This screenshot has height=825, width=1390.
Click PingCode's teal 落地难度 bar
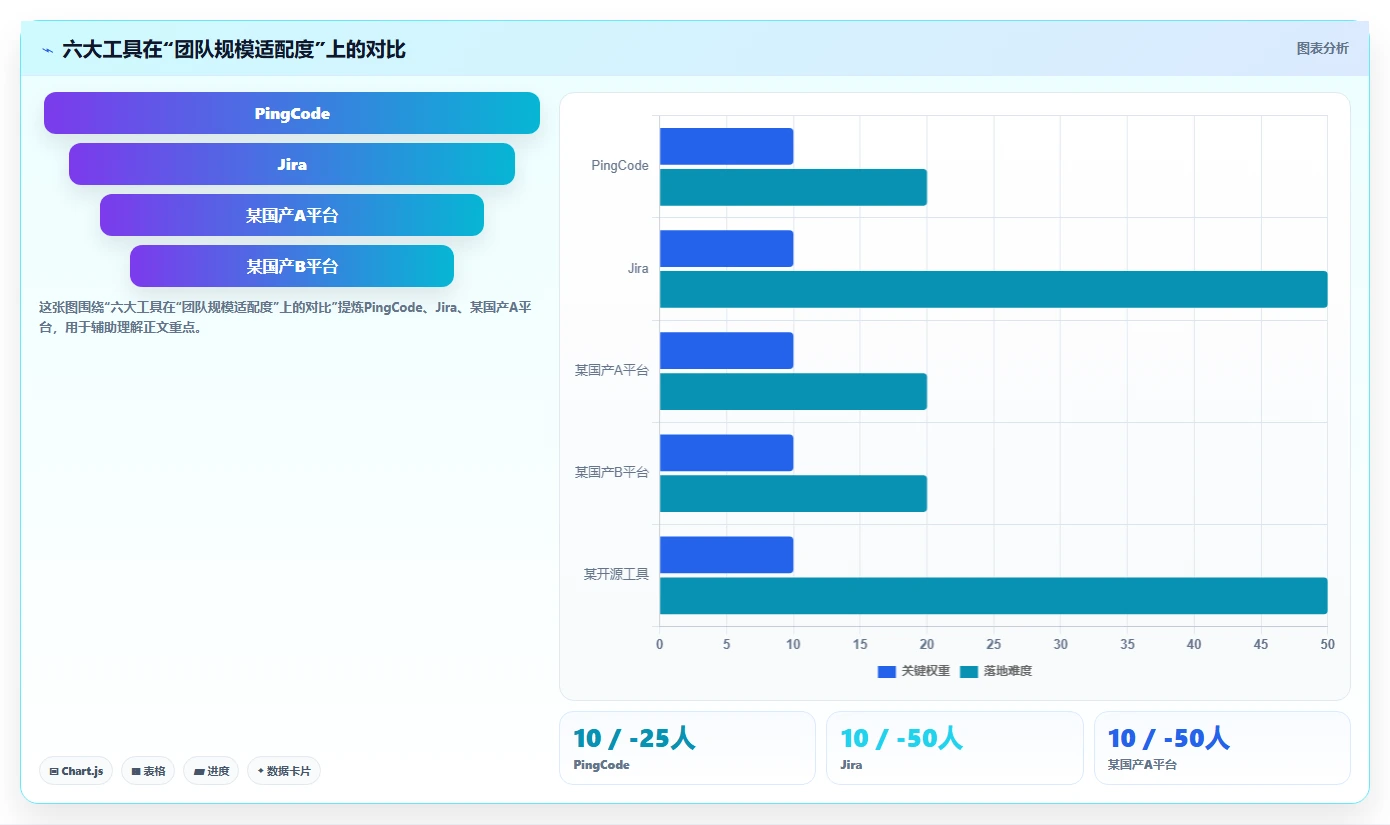click(793, 187)
